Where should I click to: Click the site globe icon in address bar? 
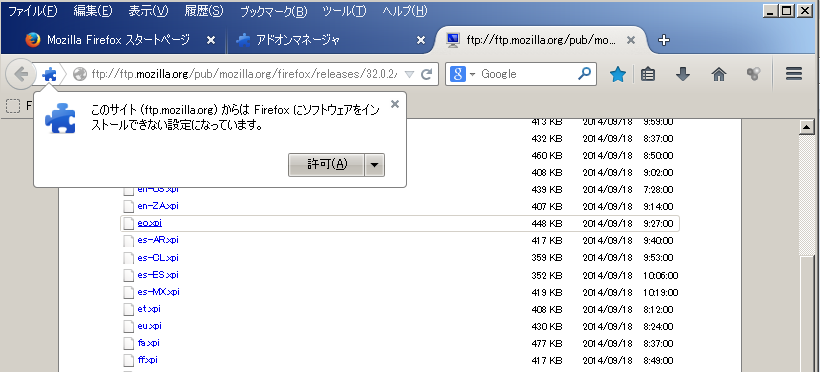79,74
